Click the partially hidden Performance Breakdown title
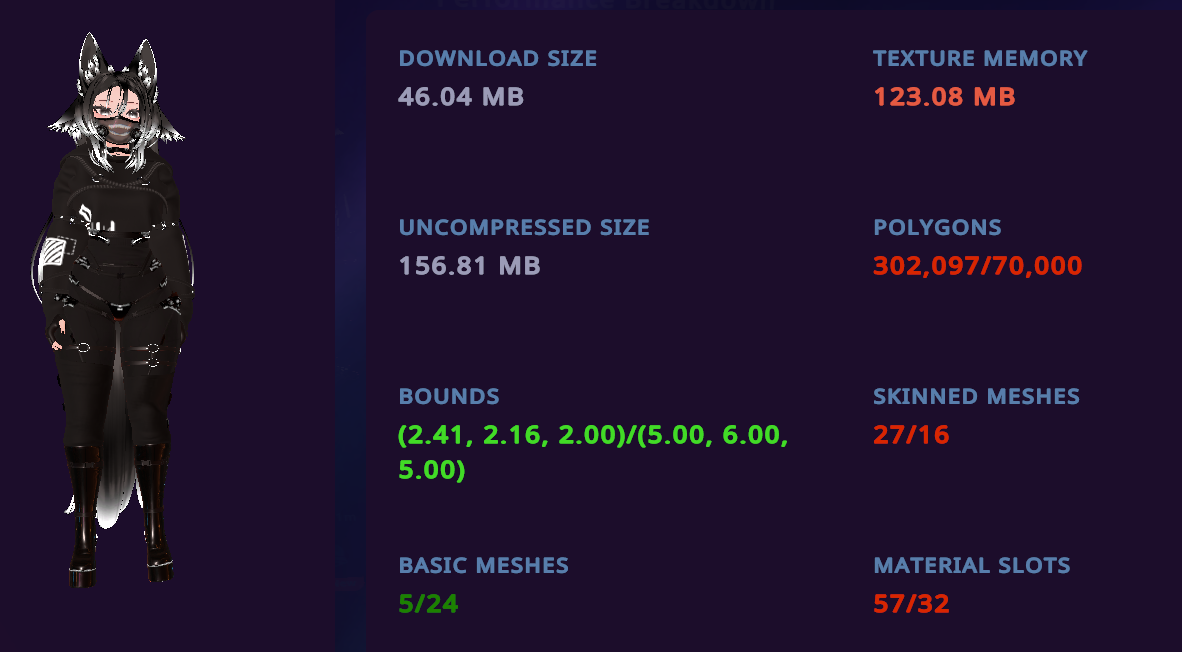The image size is (1182, 652). tap(605, 4)
